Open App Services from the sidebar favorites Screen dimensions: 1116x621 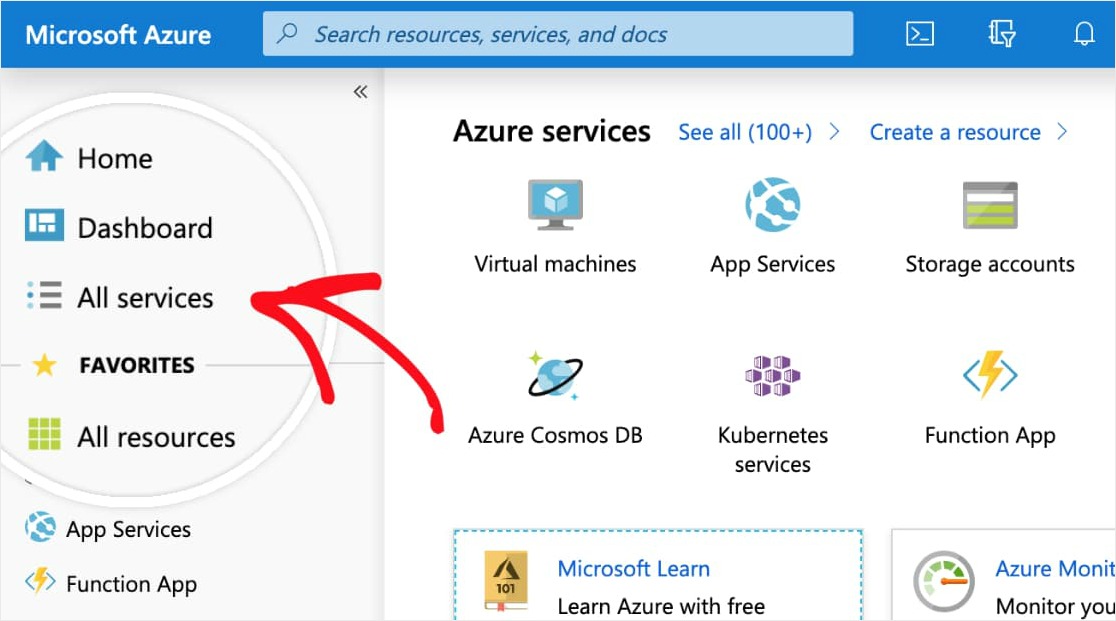(128, 530)
